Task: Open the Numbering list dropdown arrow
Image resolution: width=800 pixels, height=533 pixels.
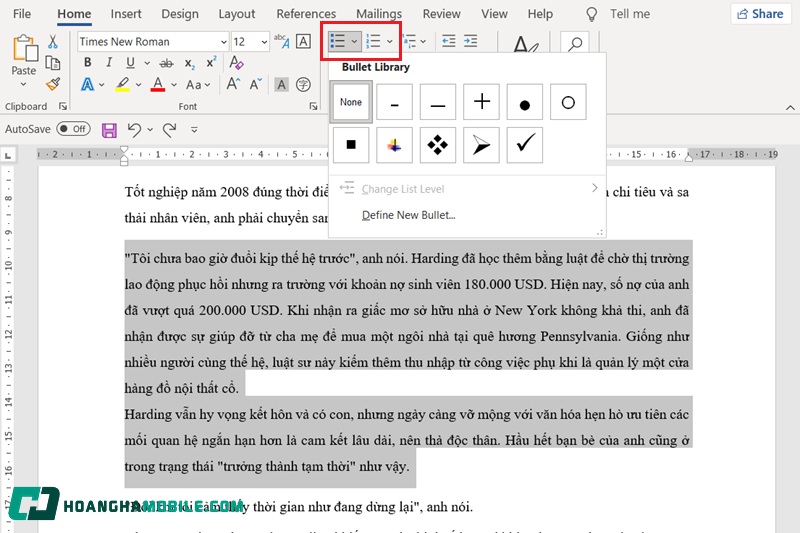Action: (390, 42)
